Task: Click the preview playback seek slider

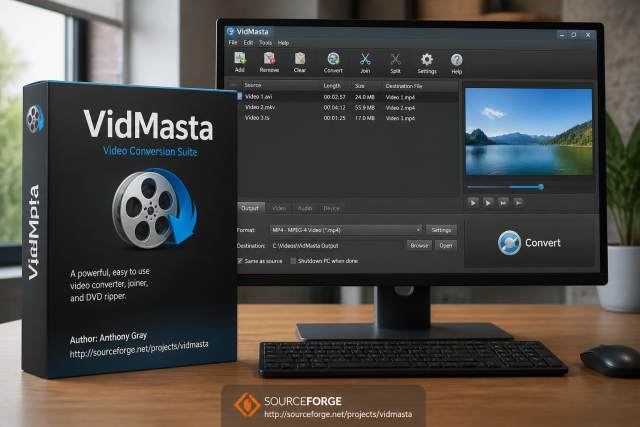Action: [x=505, y=187]
